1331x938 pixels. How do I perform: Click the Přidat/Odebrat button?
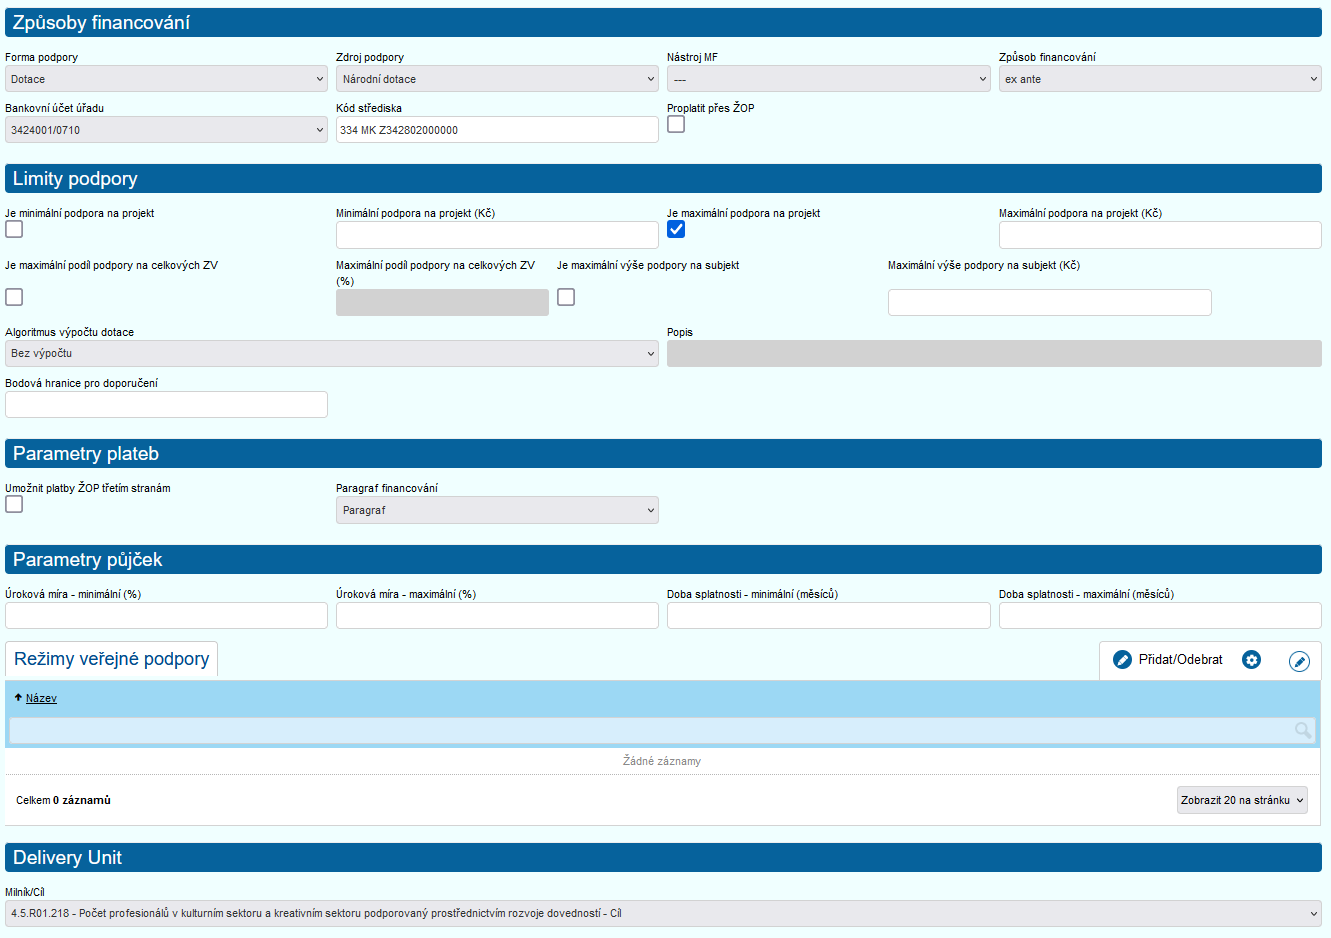pyautogui.click(x=1180, y=660)
